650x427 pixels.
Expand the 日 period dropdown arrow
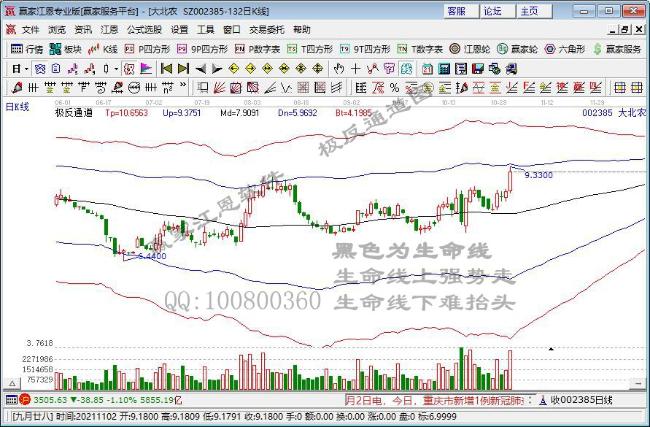27,69
